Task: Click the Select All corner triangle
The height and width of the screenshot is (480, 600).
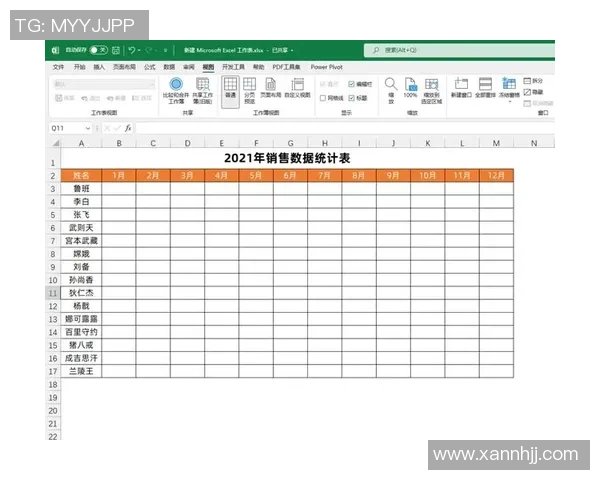Action: 56,143
